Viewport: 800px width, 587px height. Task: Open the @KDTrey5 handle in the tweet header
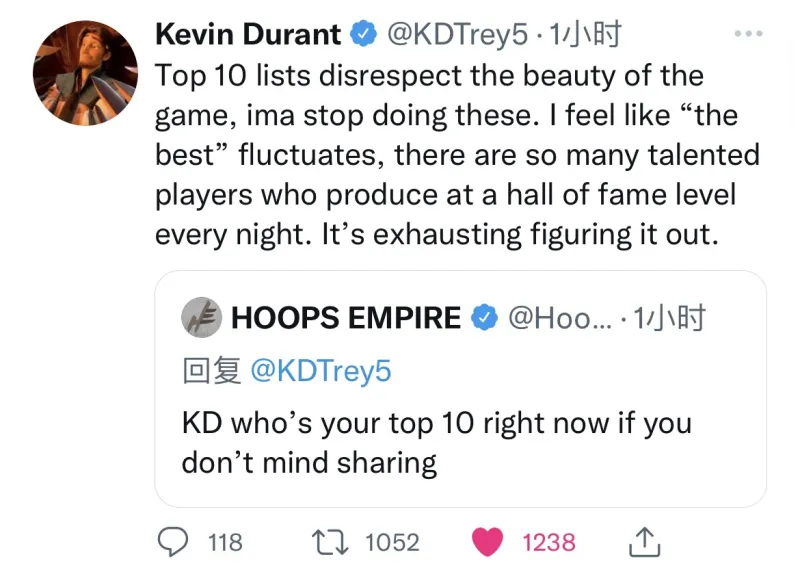(456, 35)
